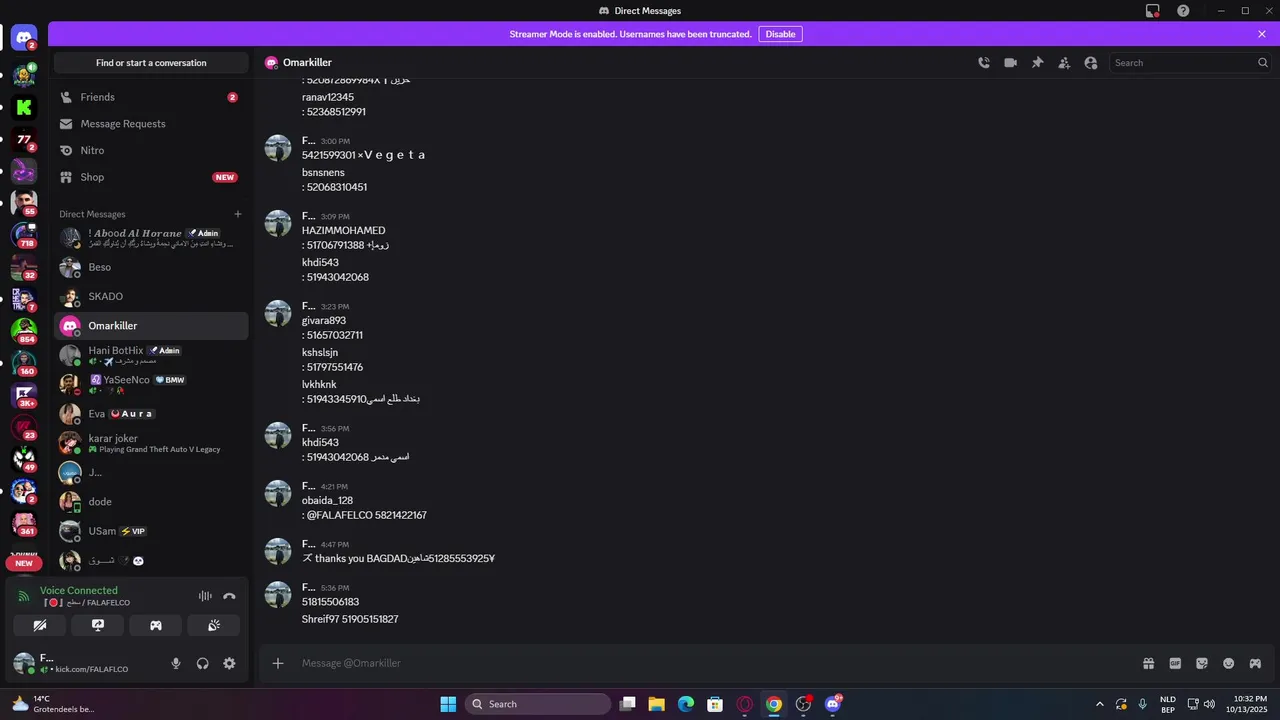This screenshot has width=1280, height=720.
Task: Open the green K server icon
Action: 24,107
